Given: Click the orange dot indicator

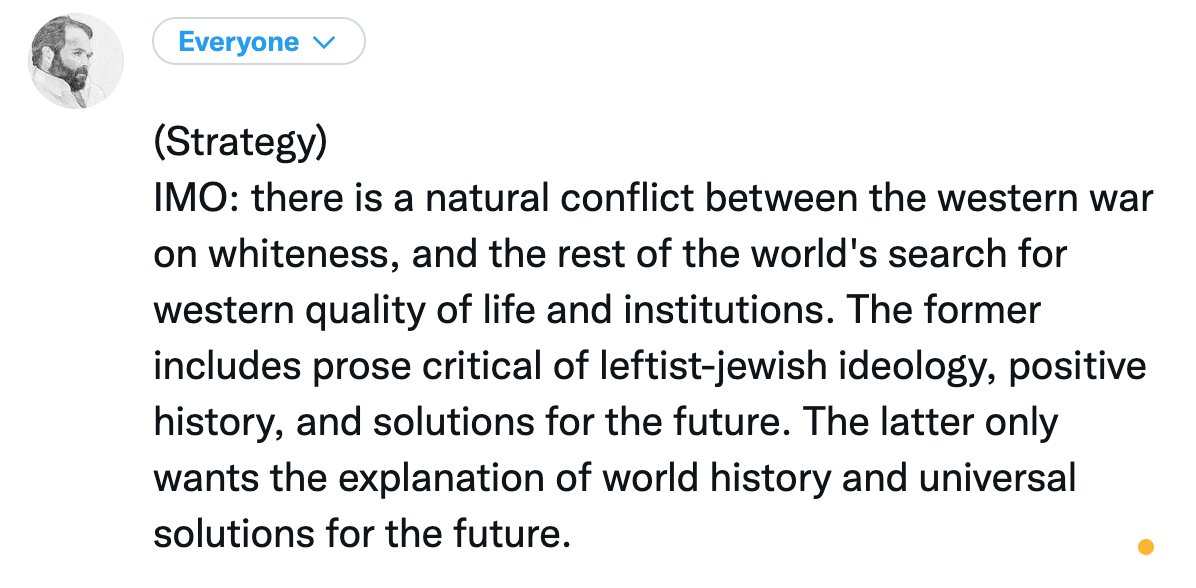Looking at the screenshot, I should pyautogui.click(x=1146, y=547).
